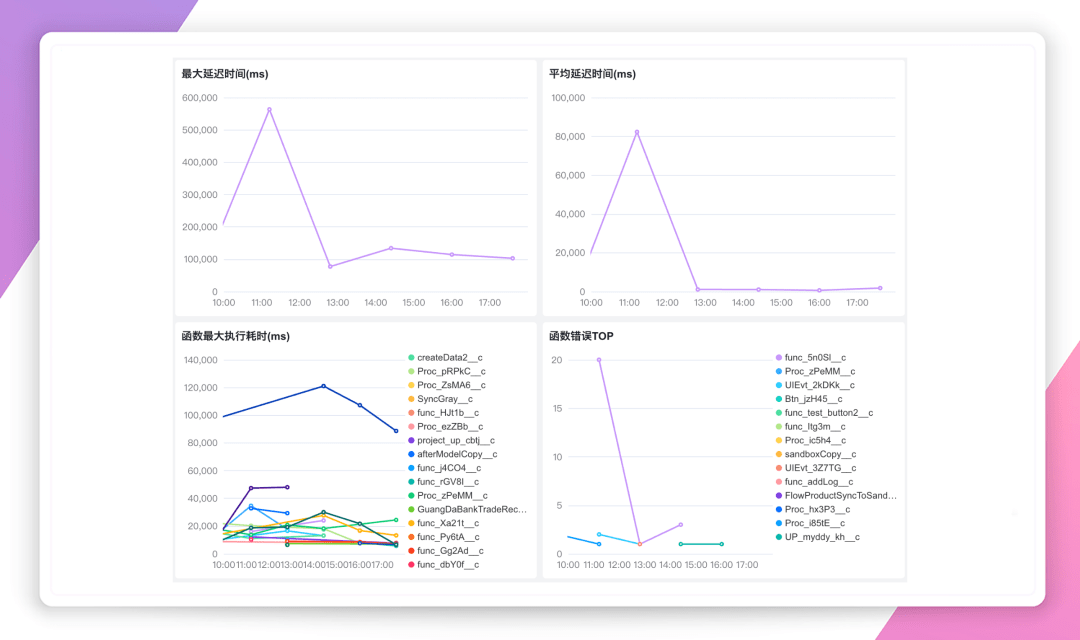The image size is (1080, 640).
Task: Click the afterModelCopy__c legend label
Action: click(x=456, y=454)
